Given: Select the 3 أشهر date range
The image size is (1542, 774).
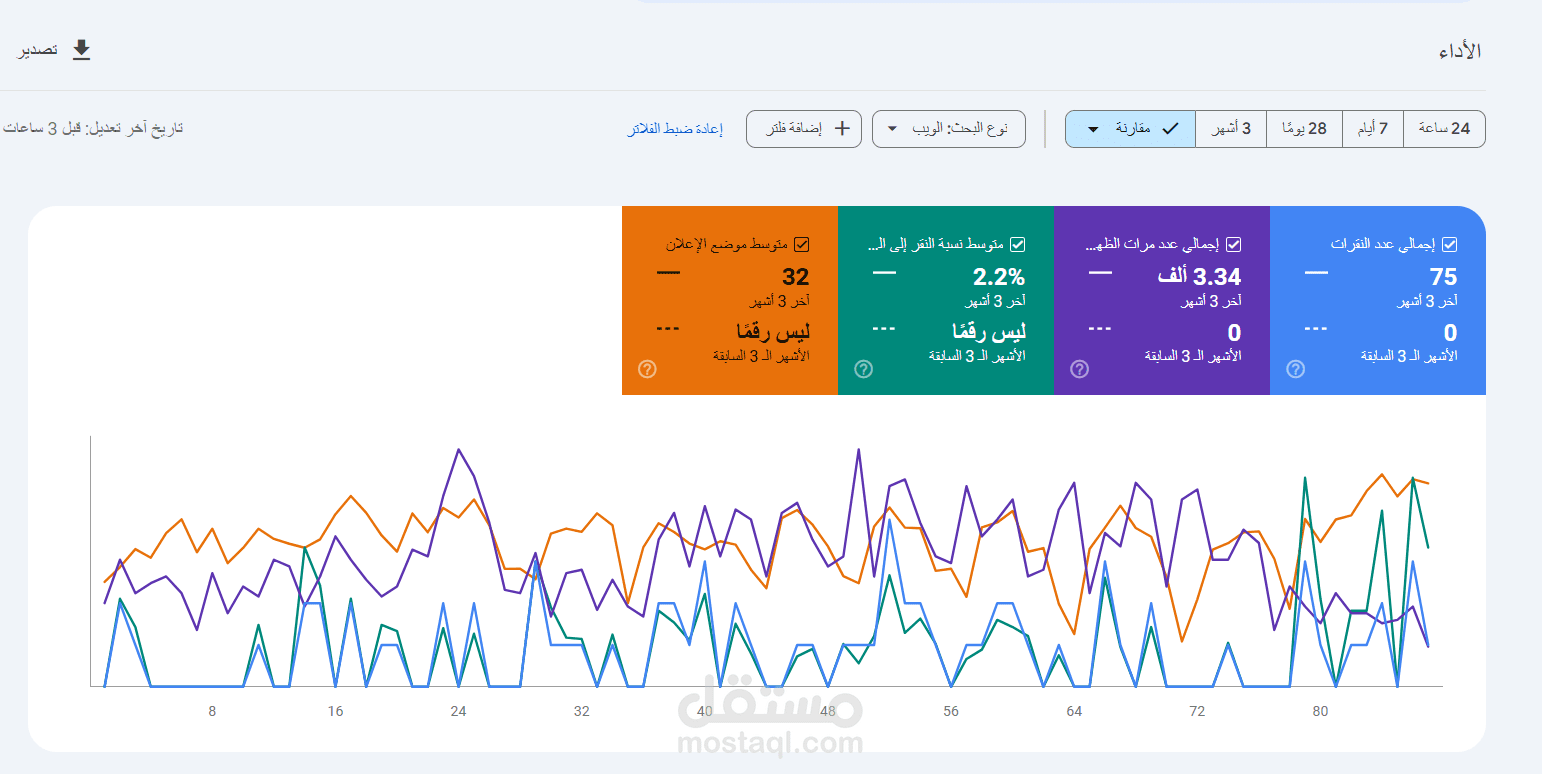Looking at the screenshot, I should [x=1231, y=129].
